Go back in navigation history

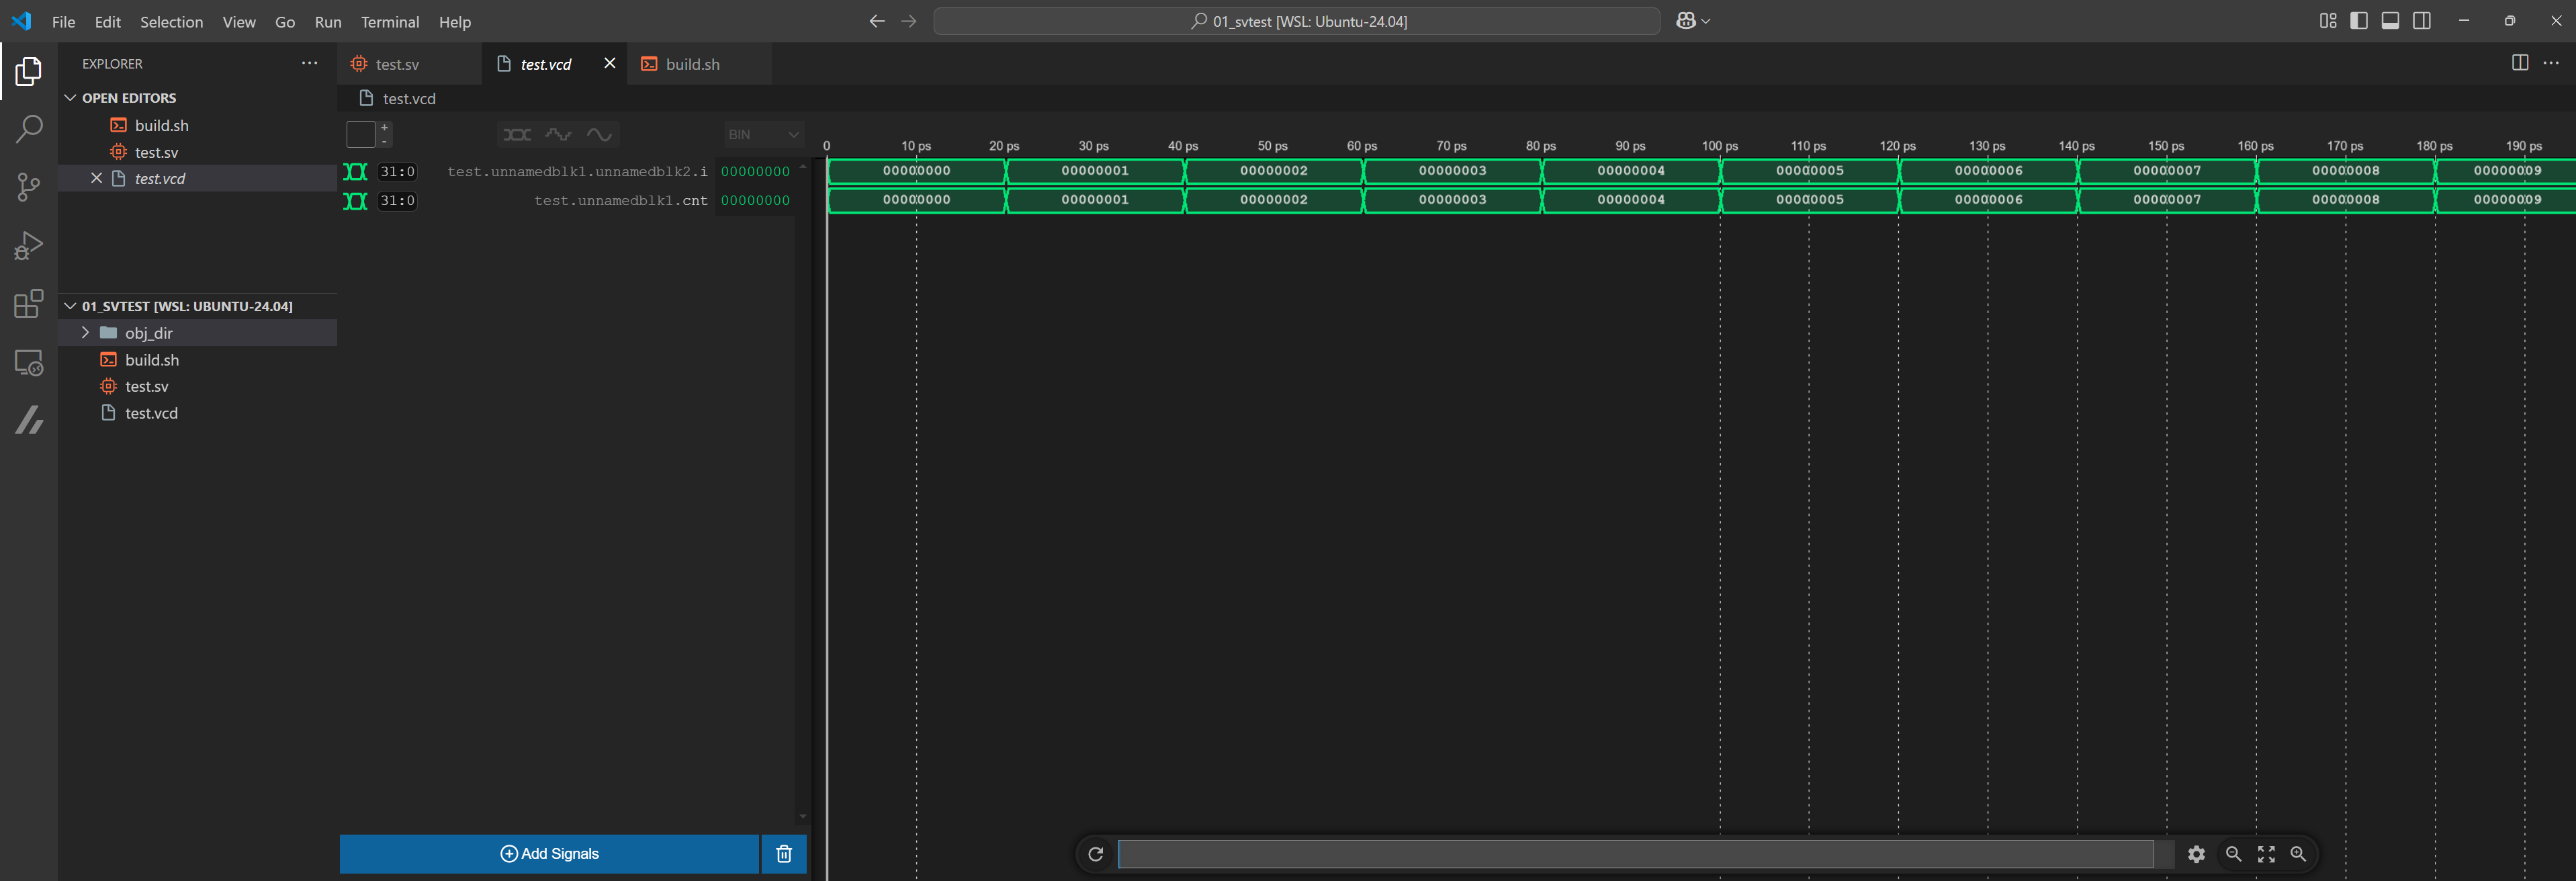click(x=877, y=21)
